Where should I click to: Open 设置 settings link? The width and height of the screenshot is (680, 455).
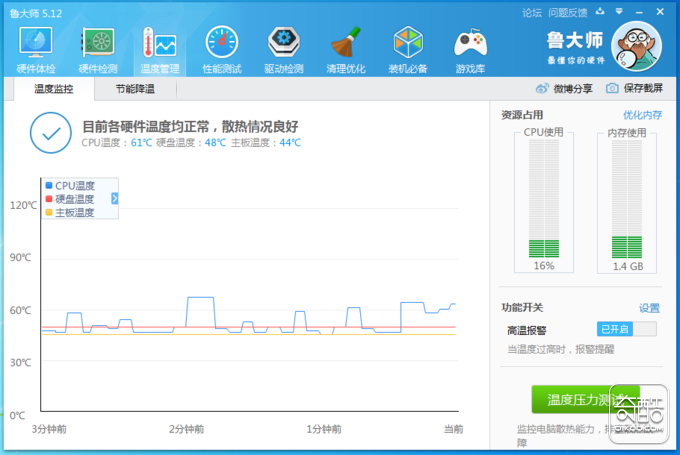click(x=649, y=308)
